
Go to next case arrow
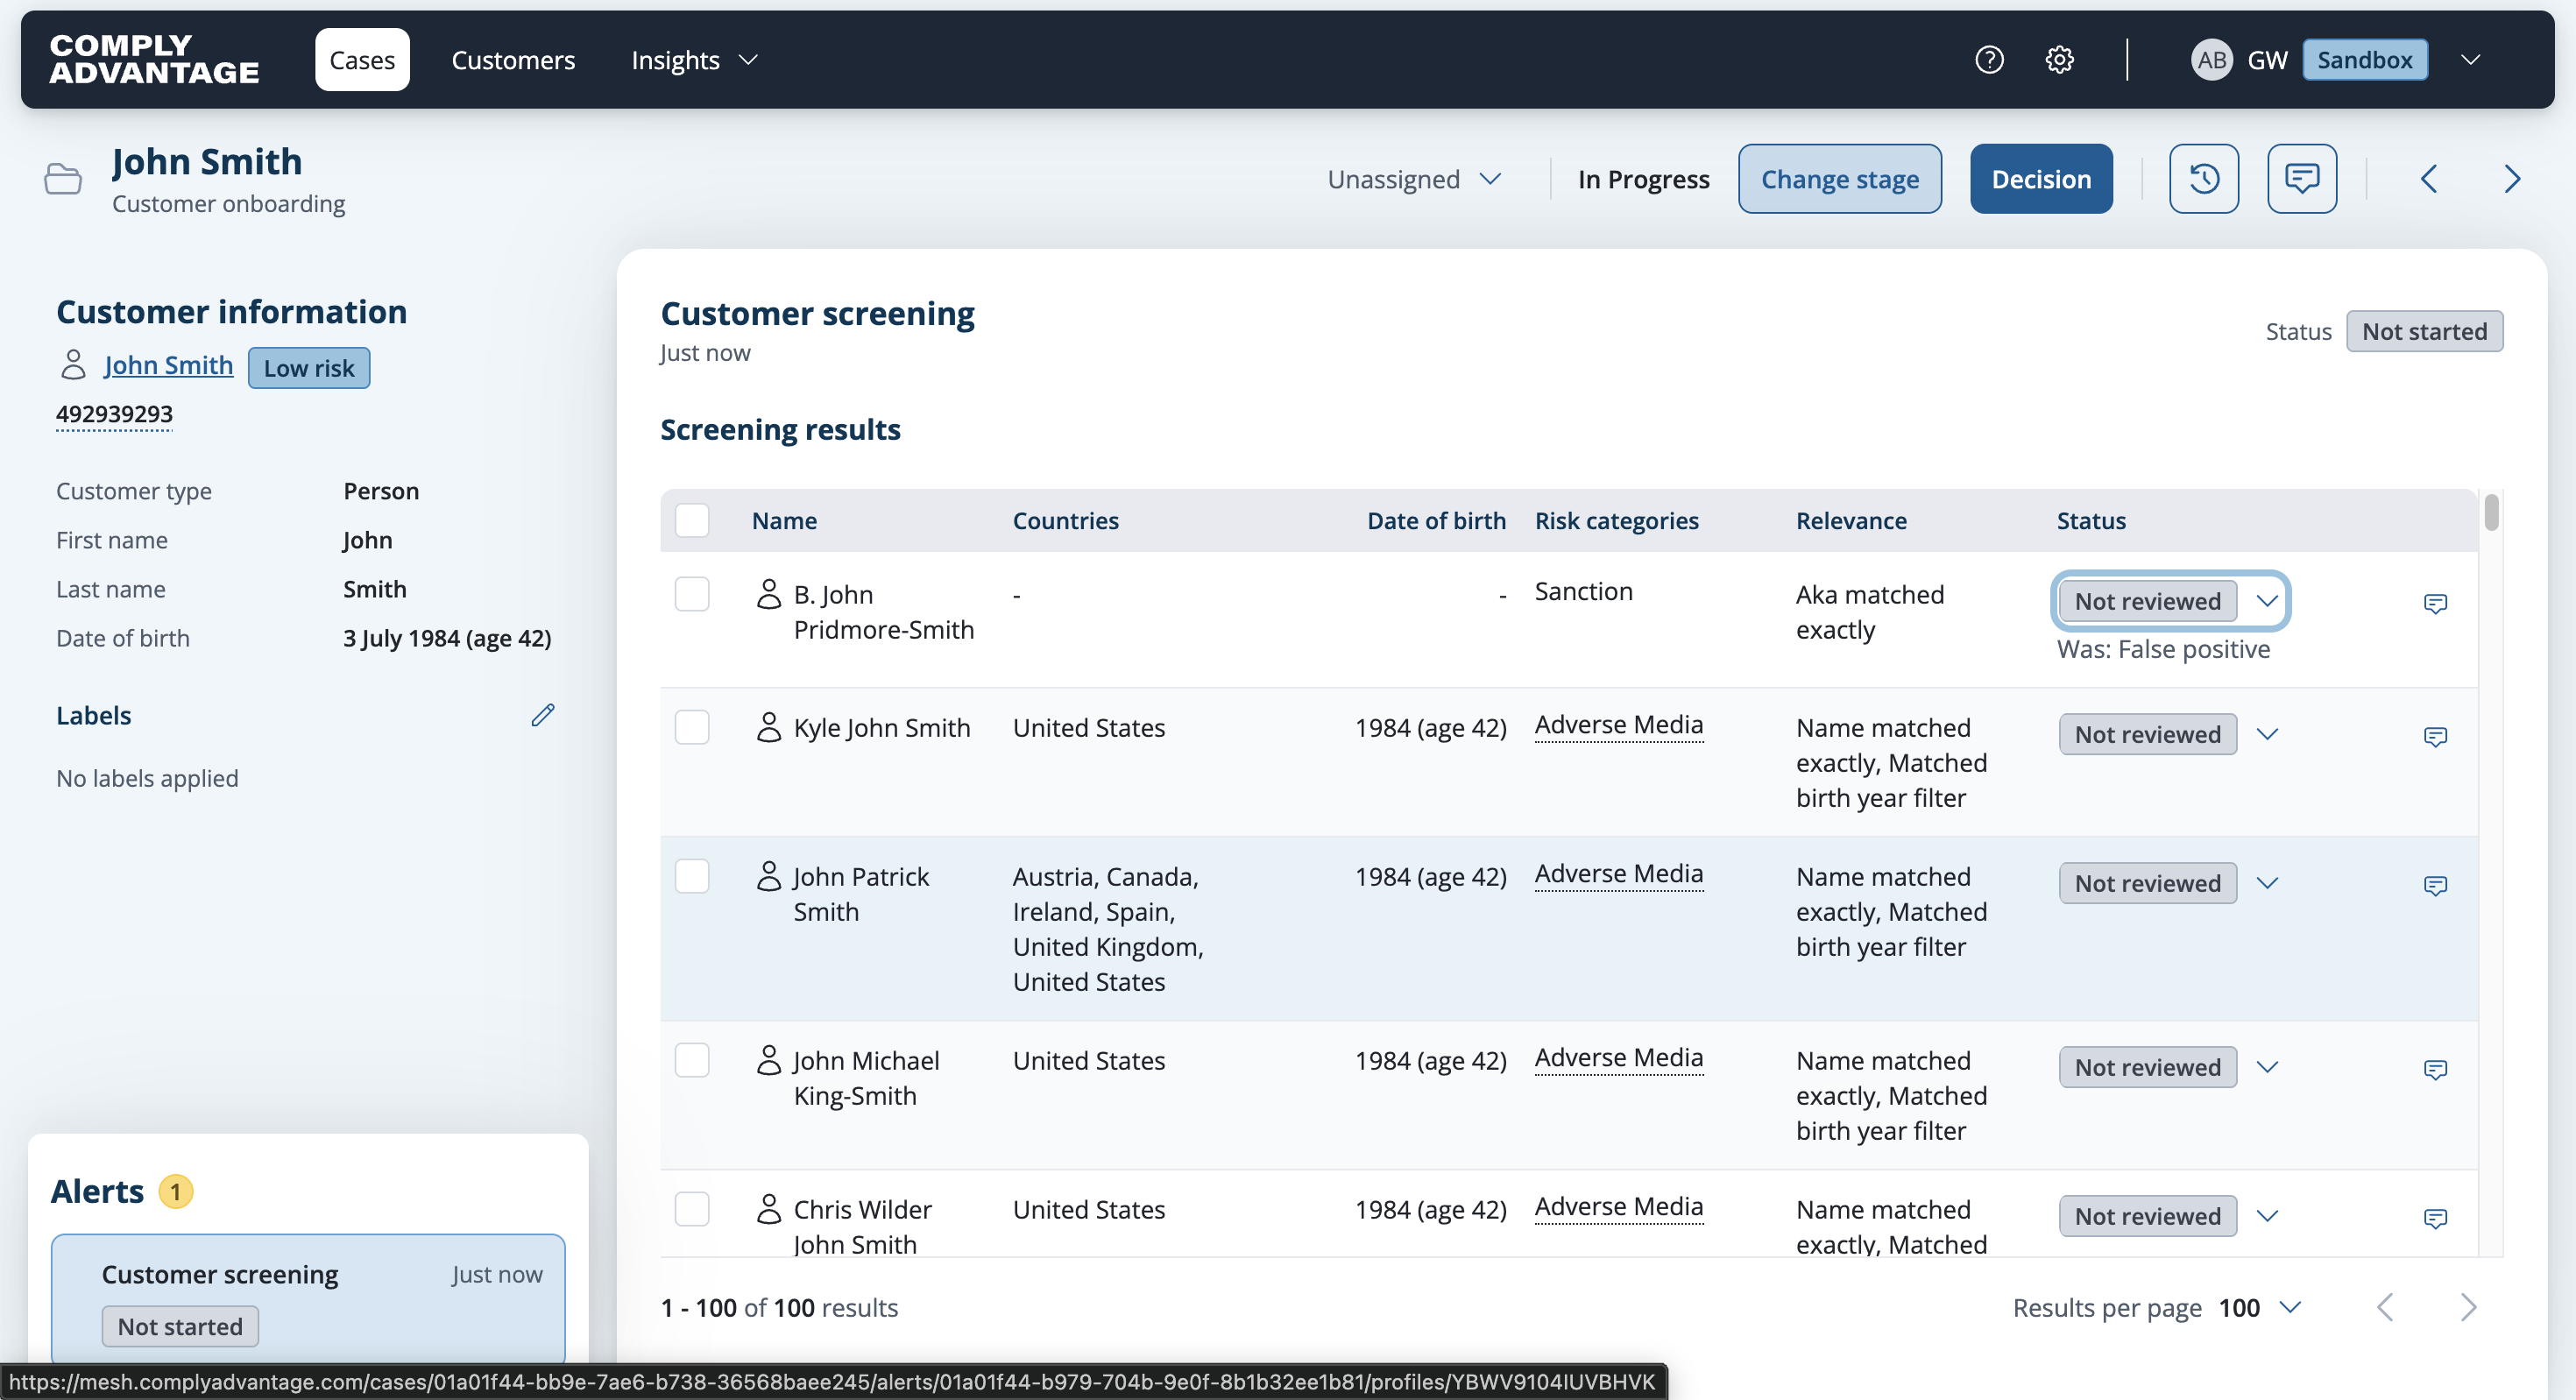(2512, 179)
